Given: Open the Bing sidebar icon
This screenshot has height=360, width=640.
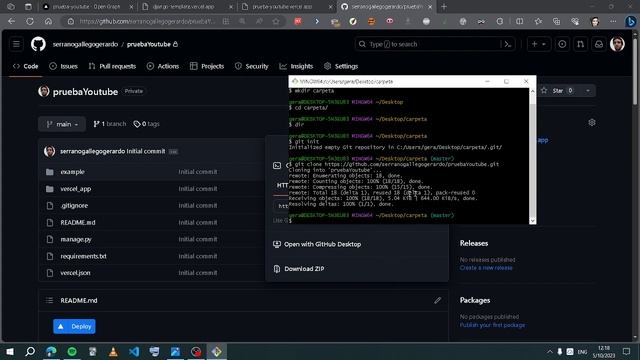Looking at the screenshot, I should 631,21.
